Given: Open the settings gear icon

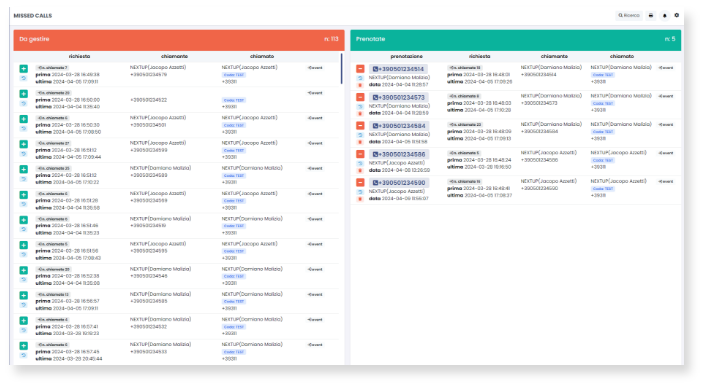Looking at the screenshot, I should (677, 15).
